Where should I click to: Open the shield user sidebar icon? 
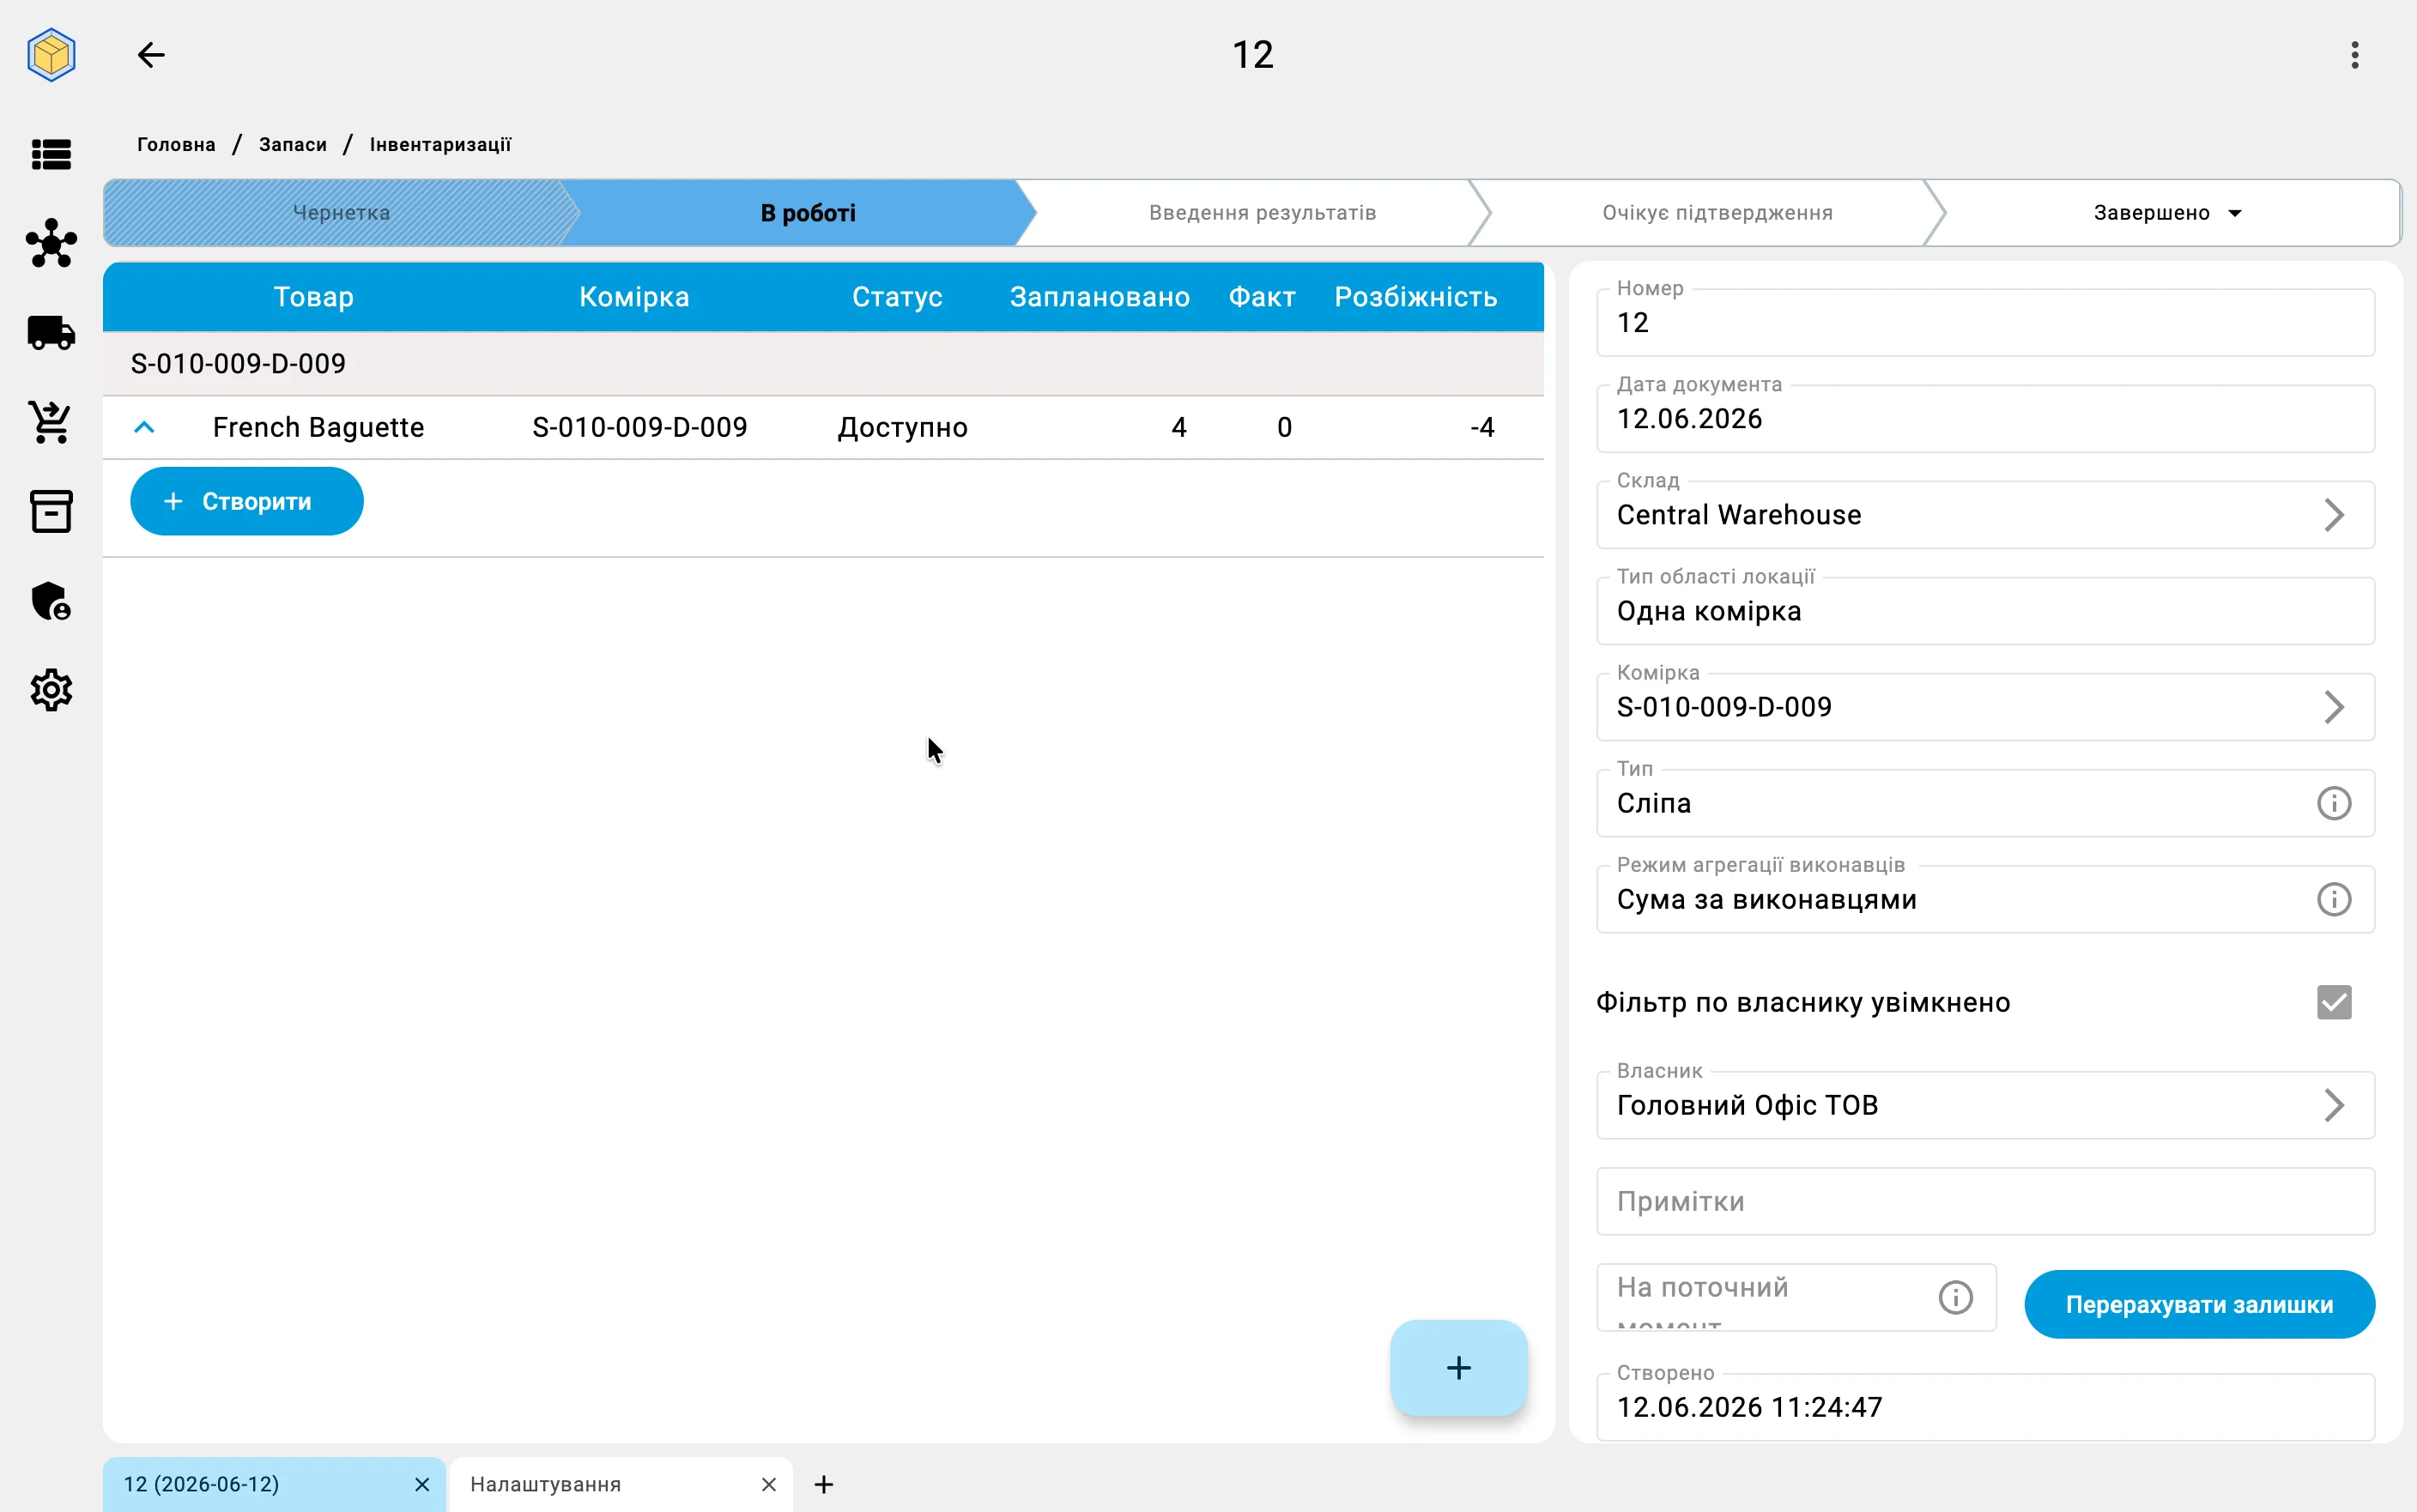pos(51,601)
